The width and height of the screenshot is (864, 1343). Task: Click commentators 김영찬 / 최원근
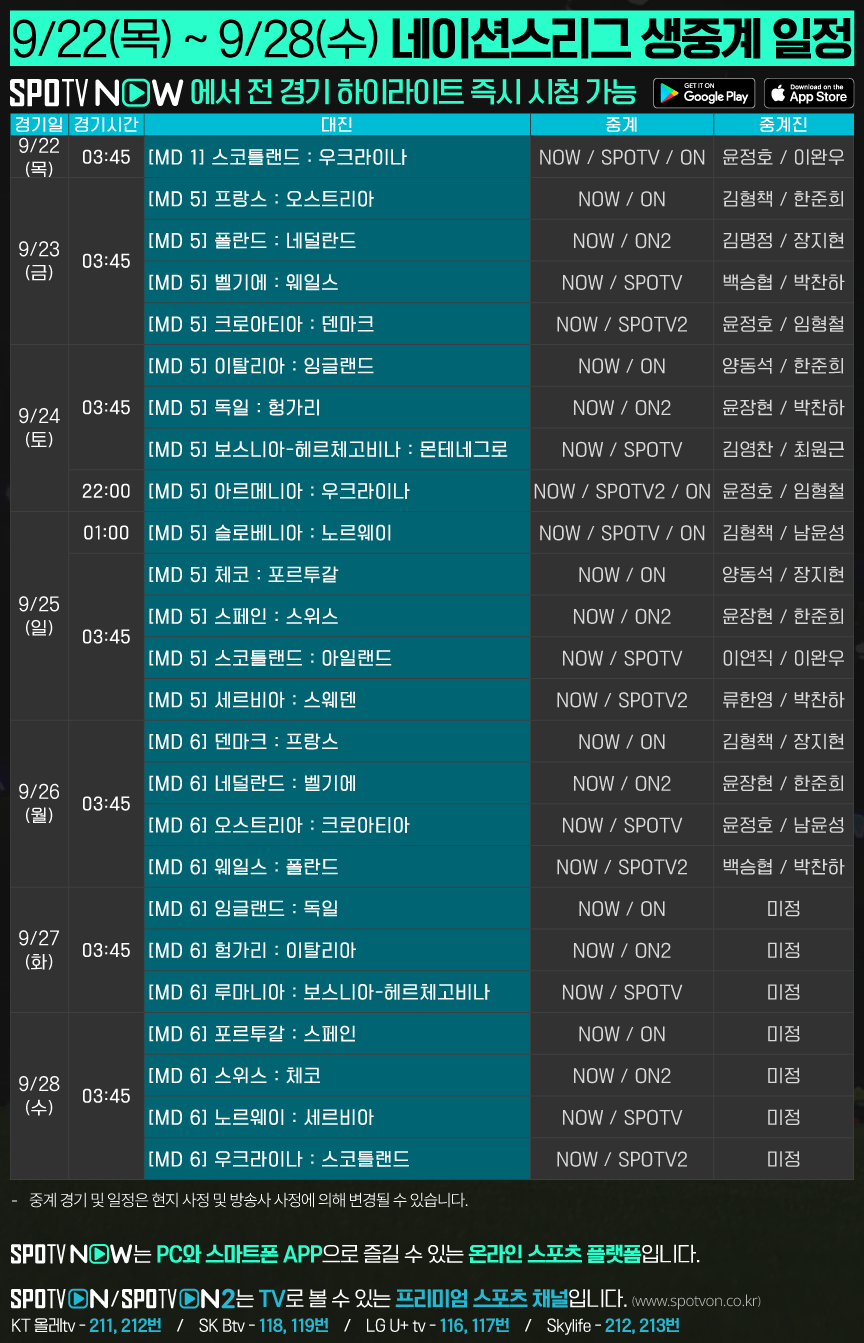pyautogui.click(x=784, y=450)
